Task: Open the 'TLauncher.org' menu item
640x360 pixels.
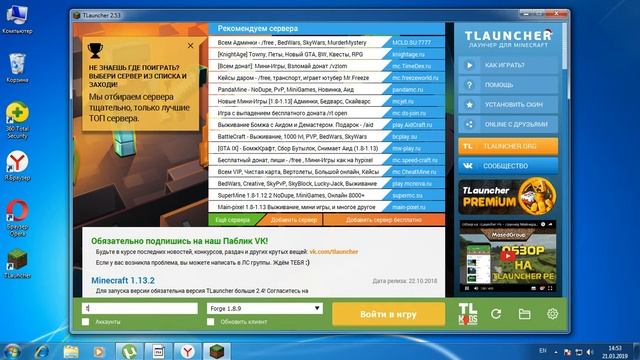Action: [508, 146]
